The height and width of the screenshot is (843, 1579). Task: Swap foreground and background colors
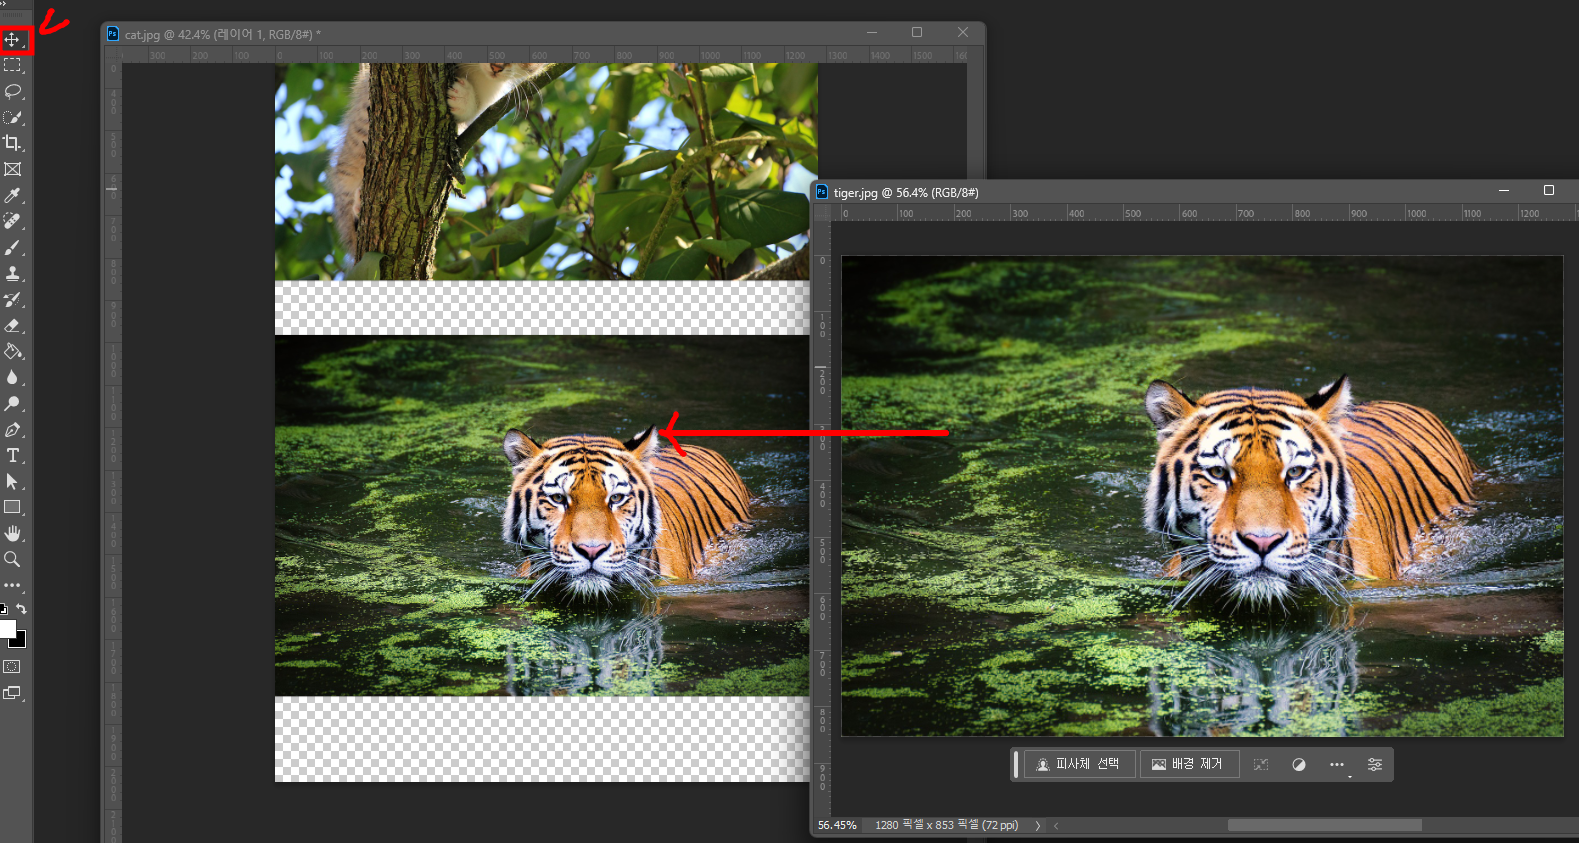coord(21,608)
